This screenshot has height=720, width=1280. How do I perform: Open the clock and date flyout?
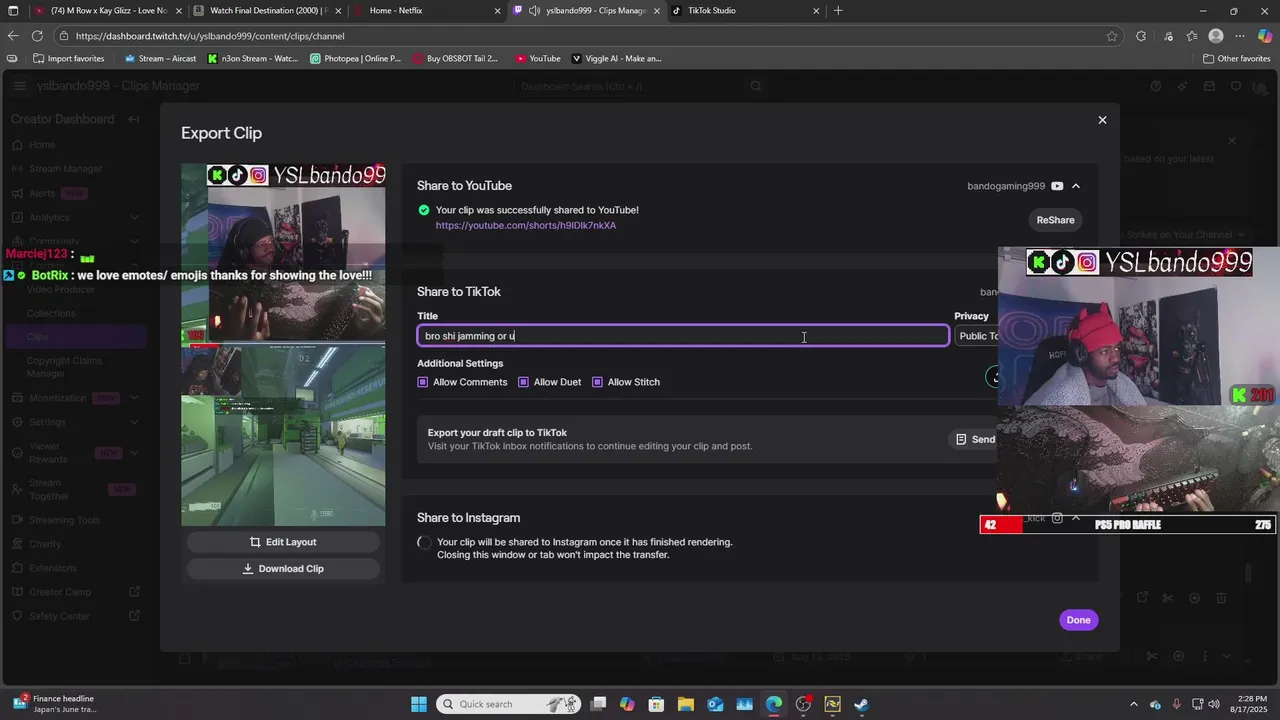(x=1249, y=704)
